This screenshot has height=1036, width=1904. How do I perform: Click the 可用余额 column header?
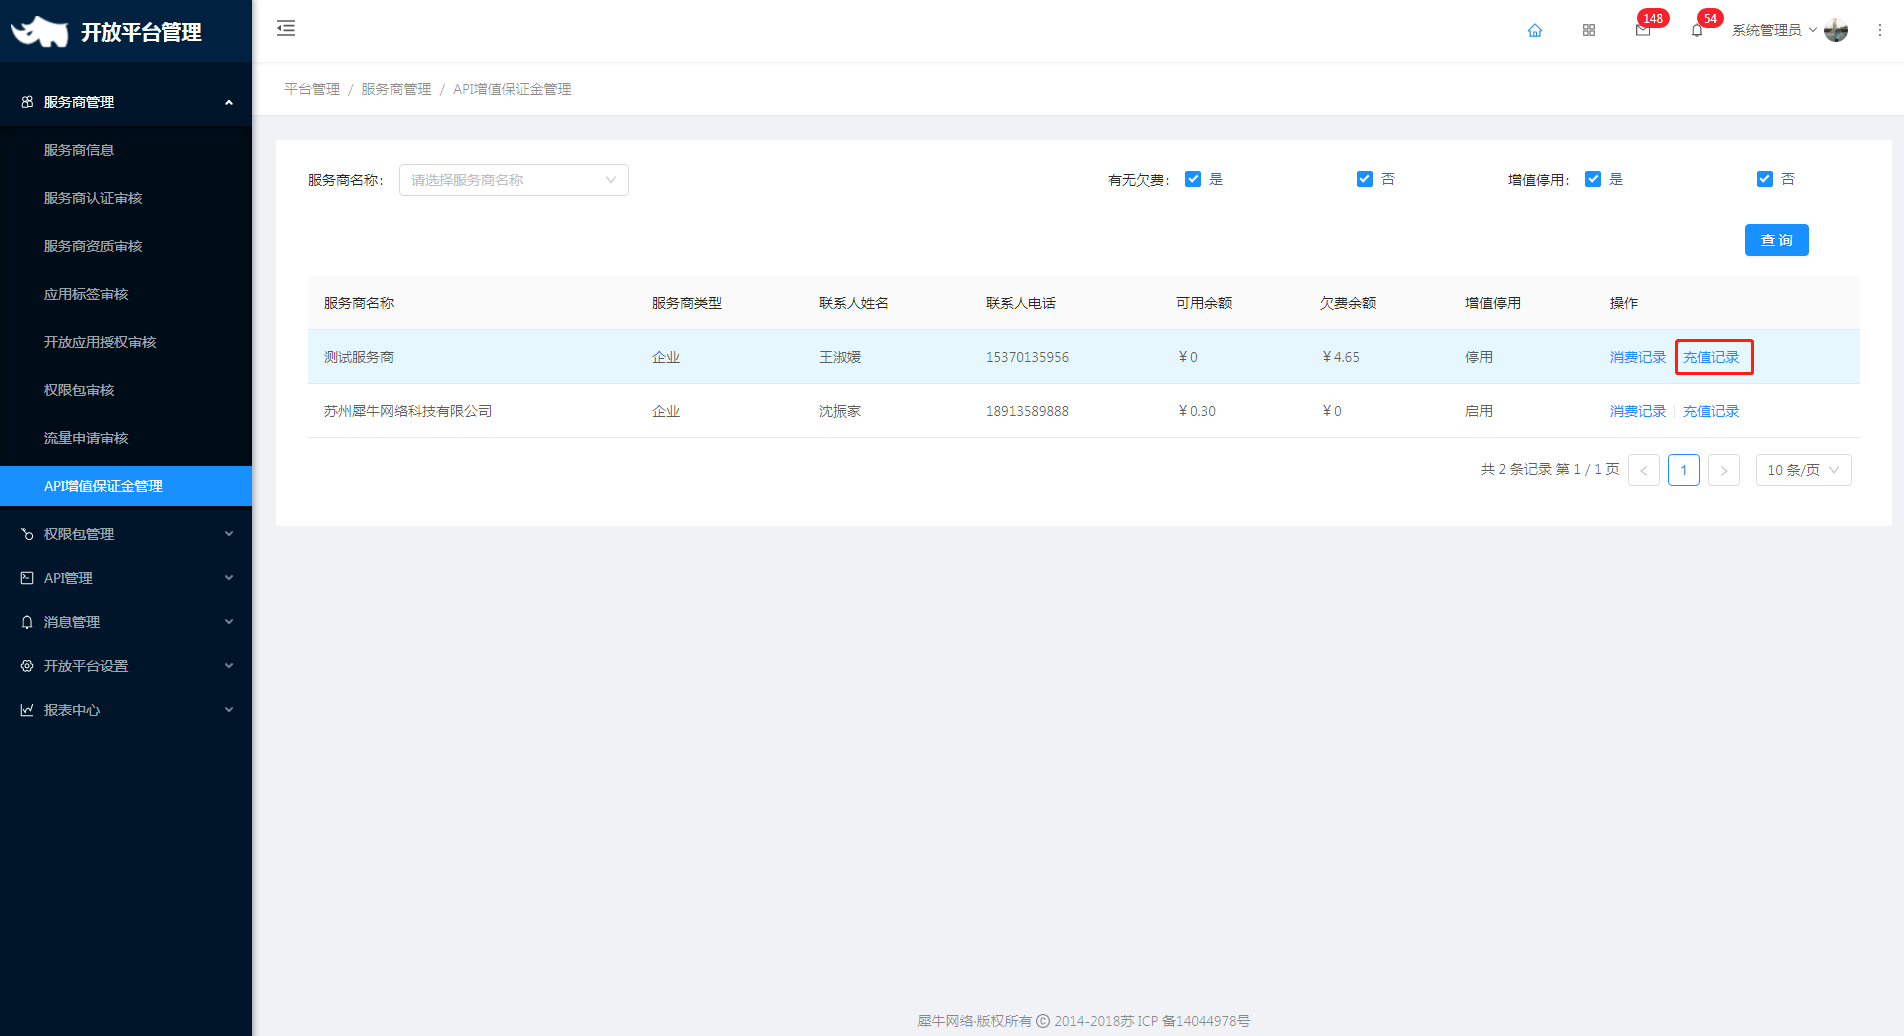coord(1204,303)
